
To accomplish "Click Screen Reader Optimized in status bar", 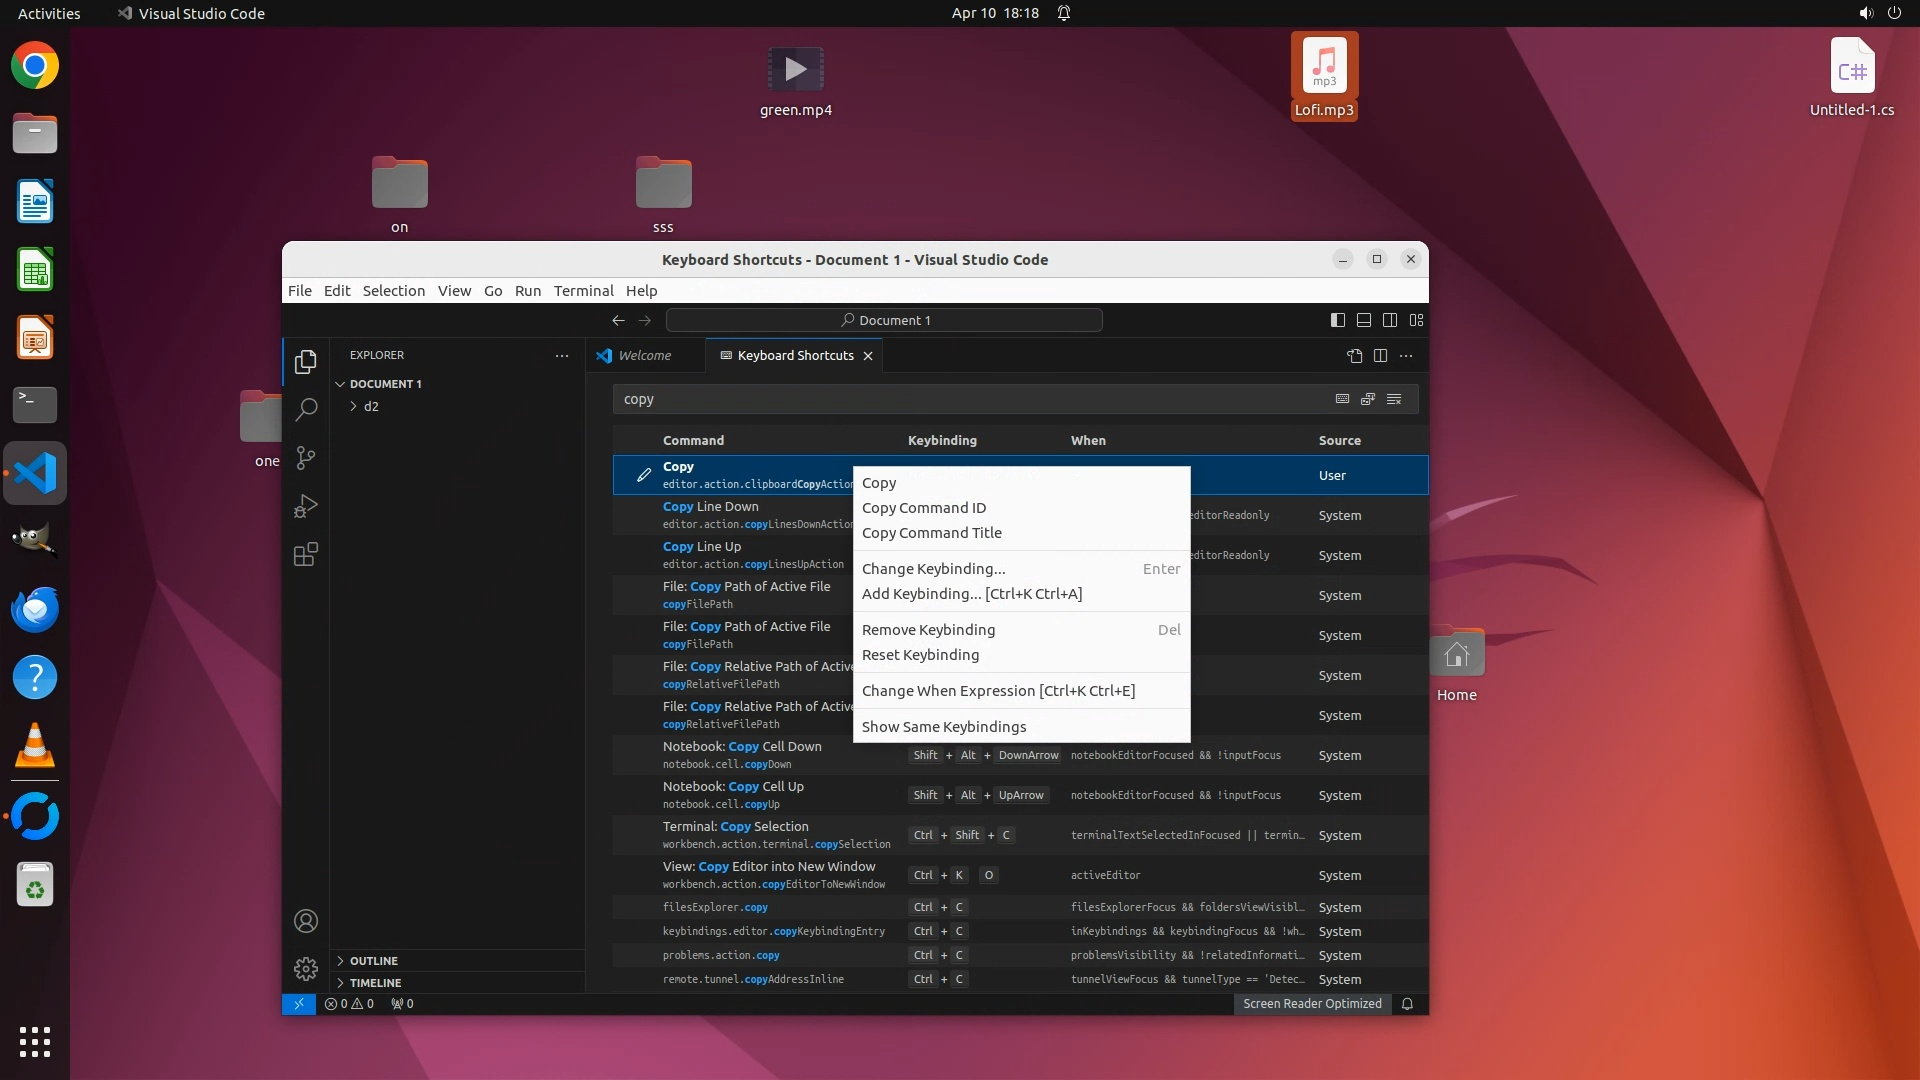I will tap(1312, 1004).
